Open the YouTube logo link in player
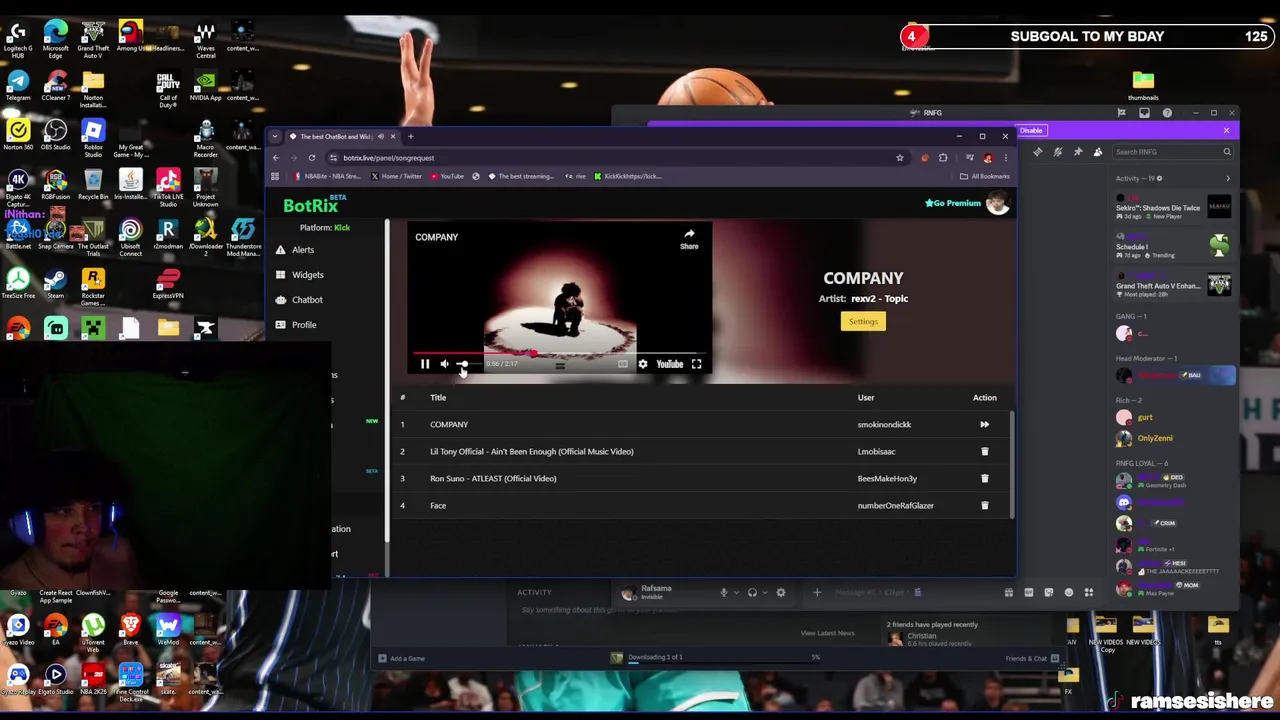 (669, 364)
